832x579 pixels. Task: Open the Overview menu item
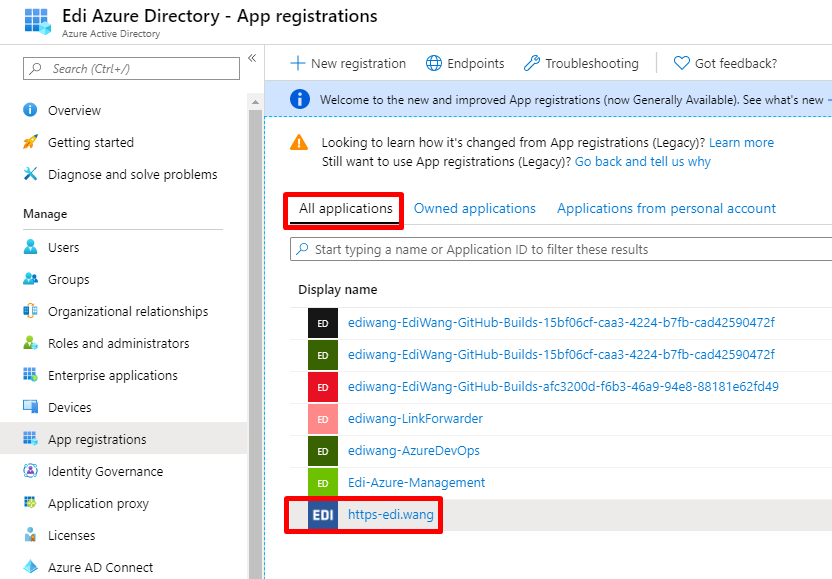[x=74, y=110]
